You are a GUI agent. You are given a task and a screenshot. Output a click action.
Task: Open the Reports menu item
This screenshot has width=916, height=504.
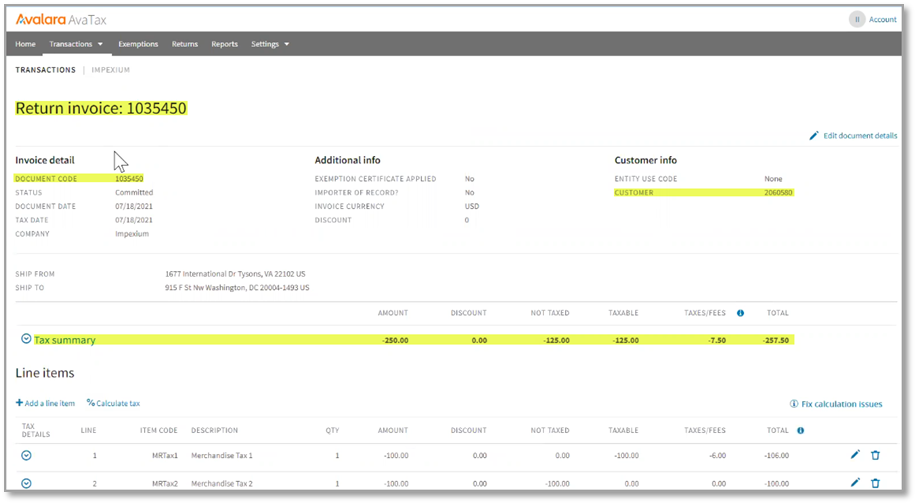[224, 44]
